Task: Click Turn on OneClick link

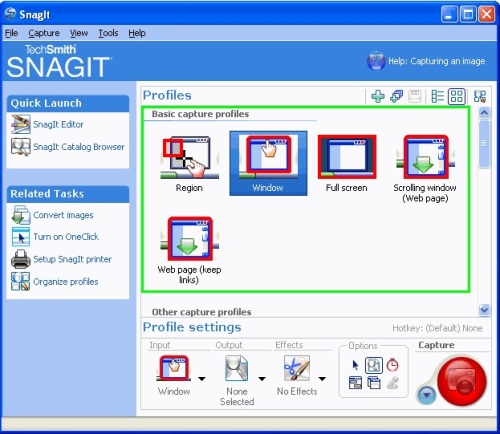Action: (66, 237)
